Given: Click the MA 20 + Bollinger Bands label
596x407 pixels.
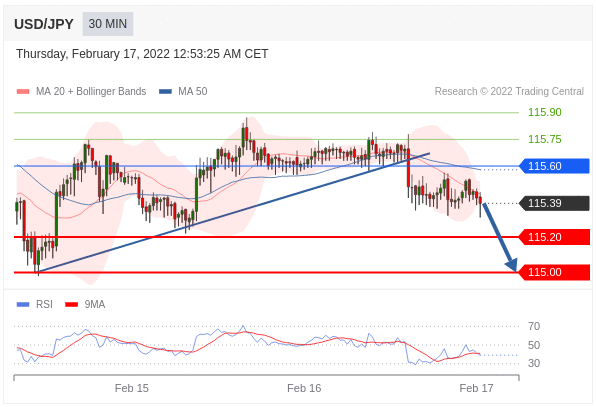Looking at the screenshot, I should pos(91,92).
